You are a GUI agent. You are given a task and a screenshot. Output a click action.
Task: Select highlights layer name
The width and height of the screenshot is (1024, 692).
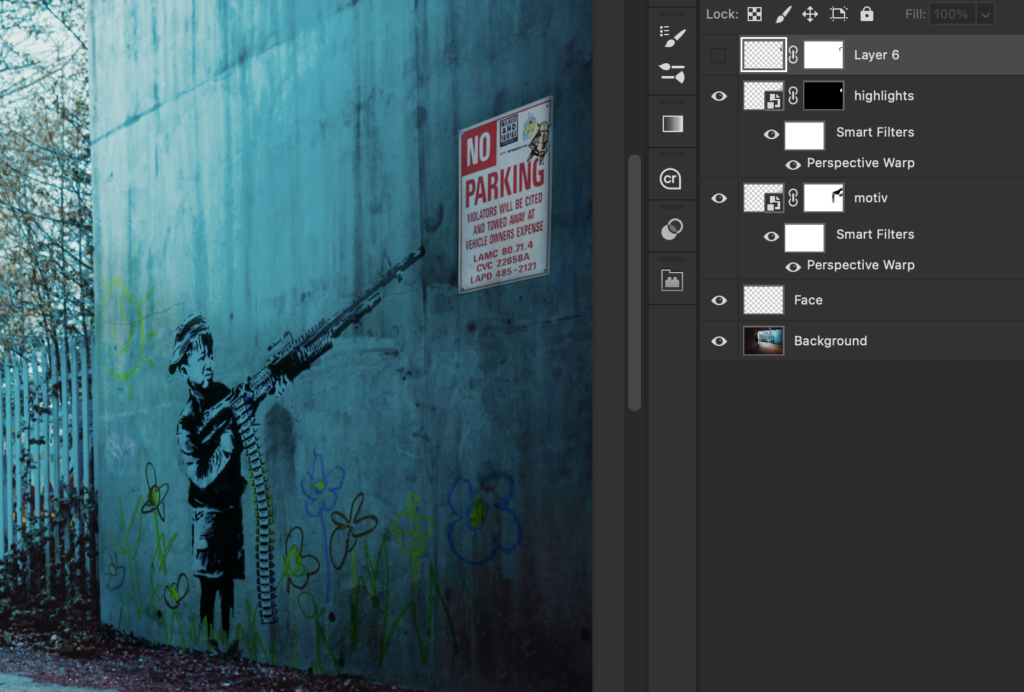tap(884, 96)
